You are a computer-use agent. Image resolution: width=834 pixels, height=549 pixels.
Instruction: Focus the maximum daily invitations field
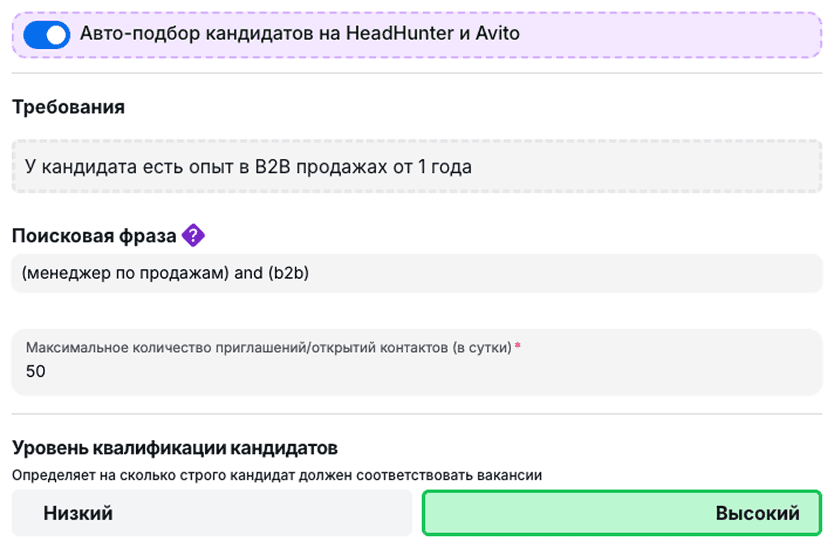click(416, 371)
